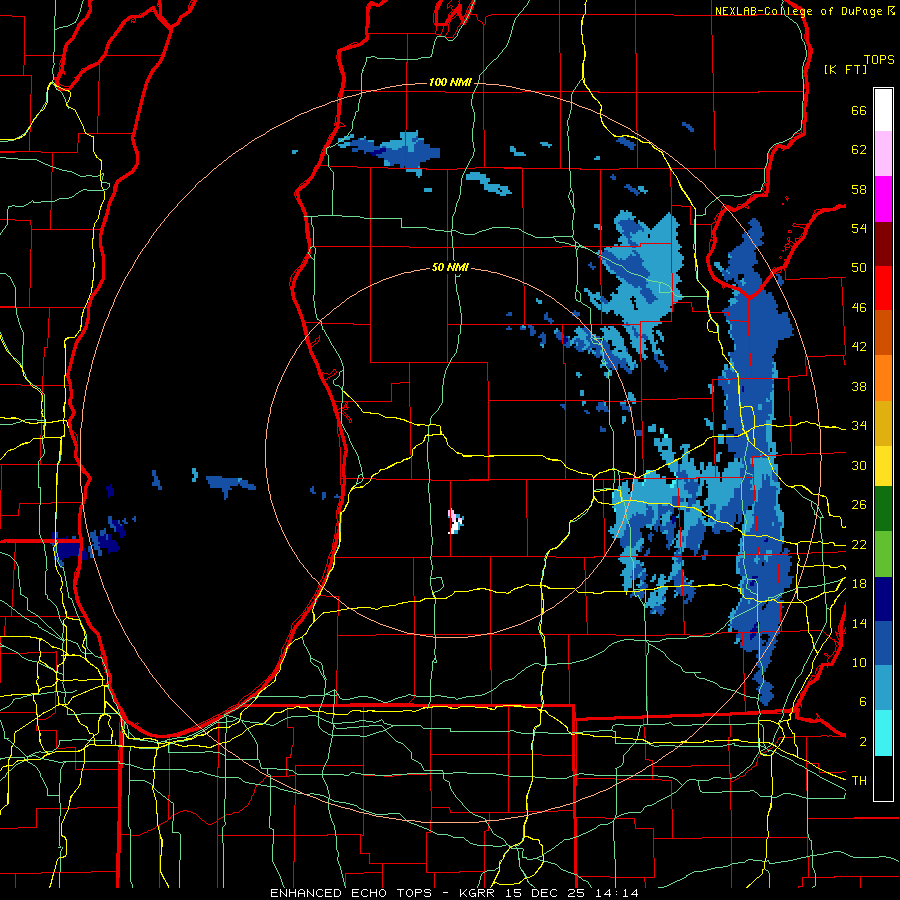The image size is (900, 900).
Task: Click the legend value "30"
Action: pos(859,465)
